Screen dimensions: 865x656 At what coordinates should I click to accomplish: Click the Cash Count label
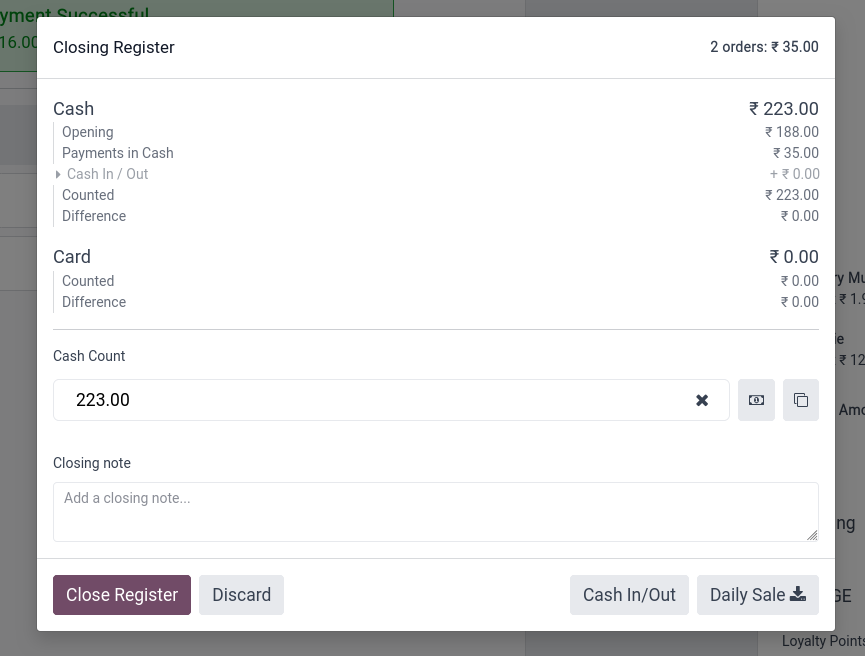89,356
